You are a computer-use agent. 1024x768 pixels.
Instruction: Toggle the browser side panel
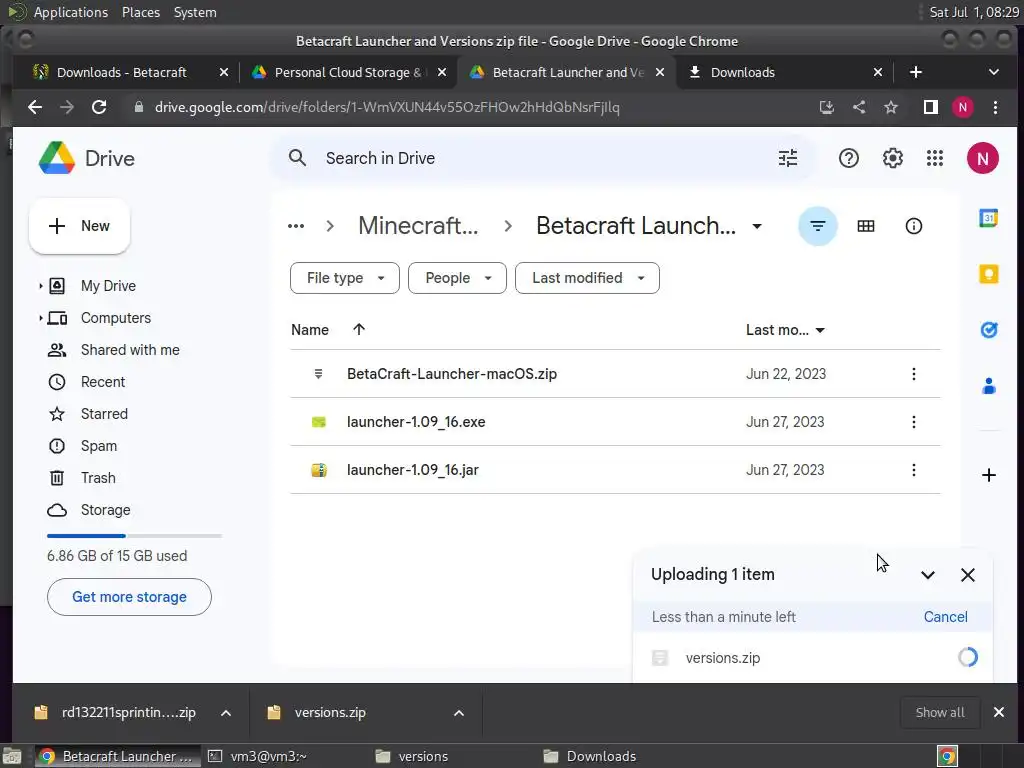point(931,107)
